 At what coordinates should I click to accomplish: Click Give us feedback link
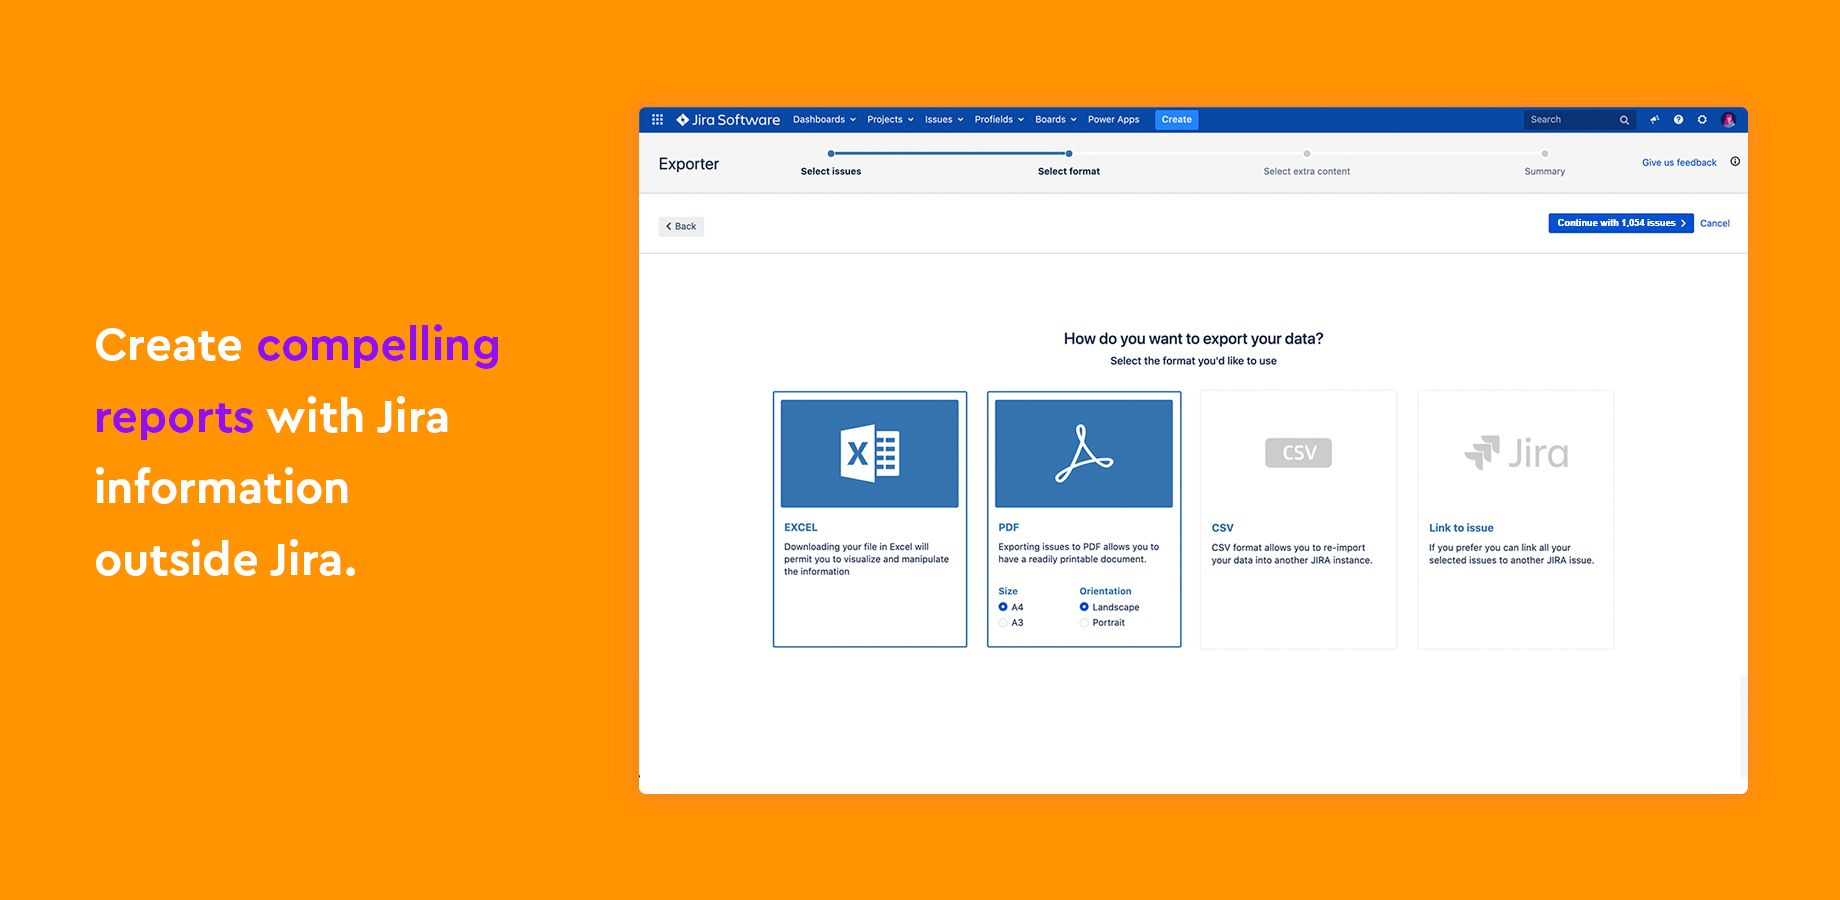coord(1679,162)
